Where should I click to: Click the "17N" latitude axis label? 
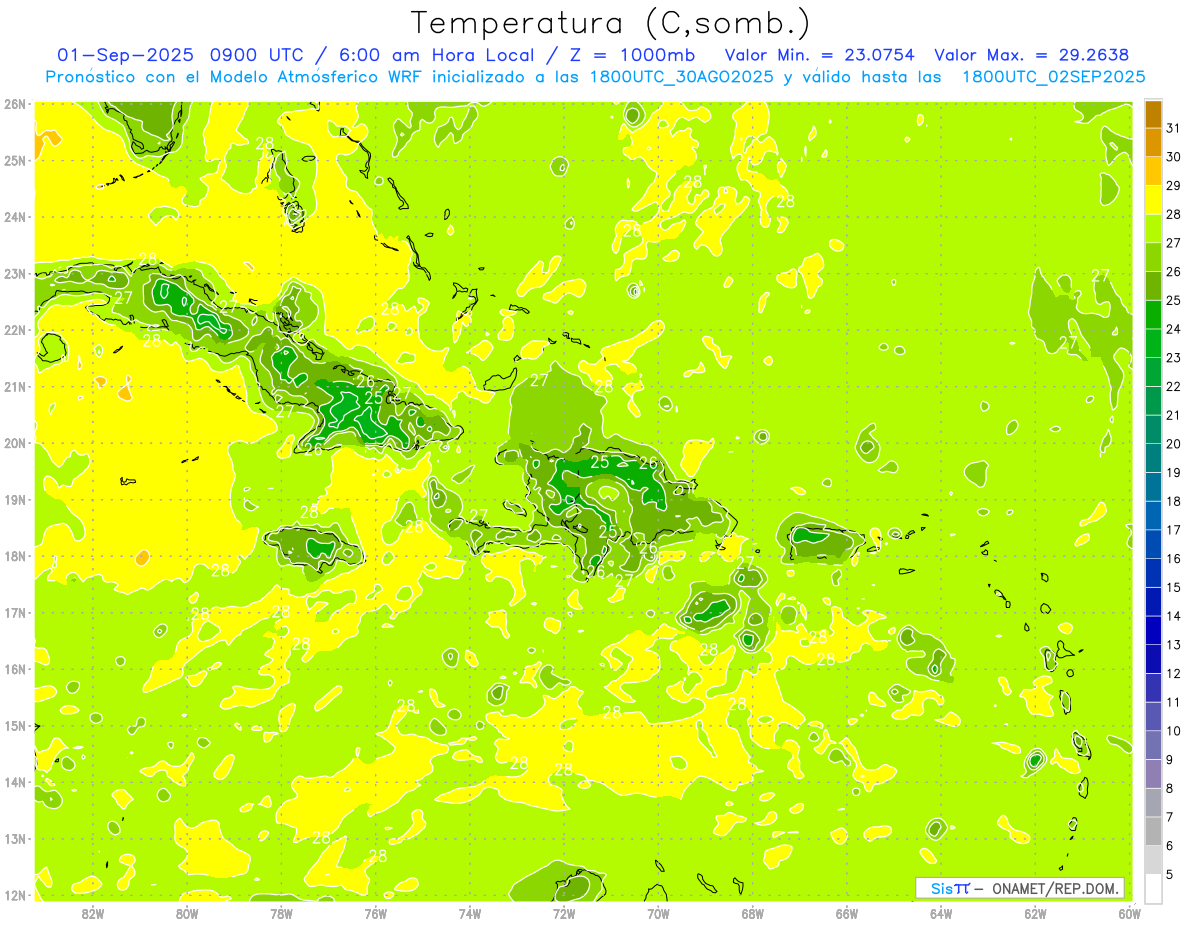click(15, 612)
